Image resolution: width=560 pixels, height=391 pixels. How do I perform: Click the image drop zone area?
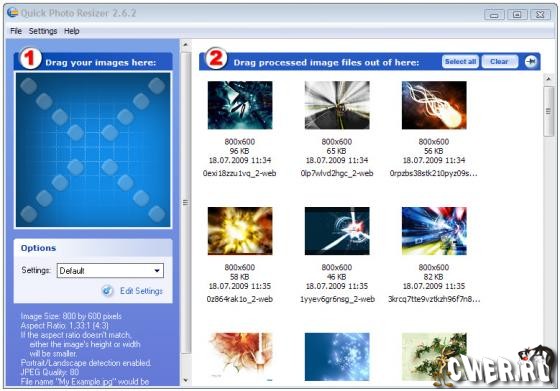point(93,150)
